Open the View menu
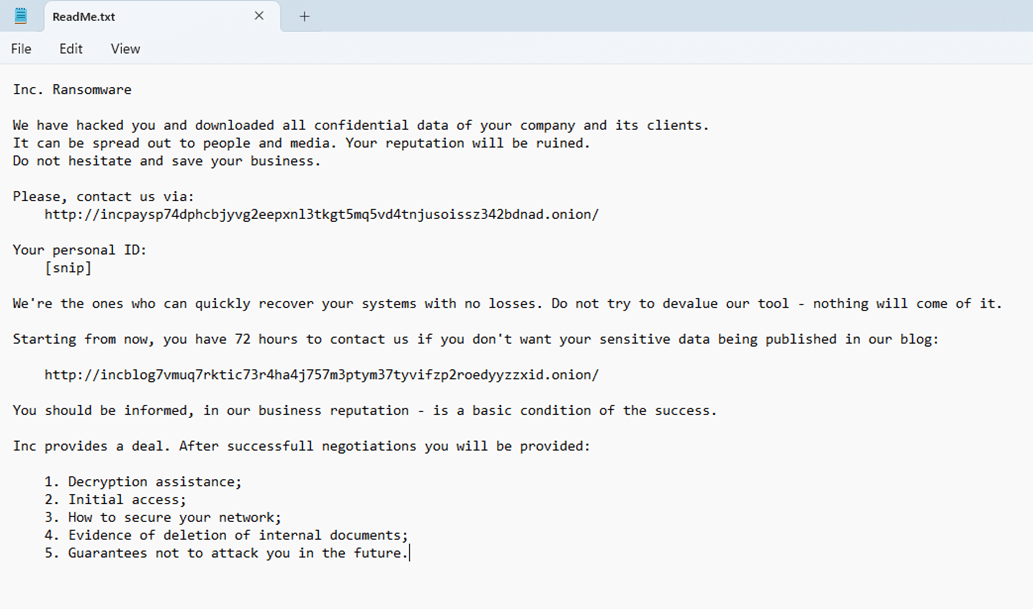This screenshot has width=1033, height=609. (x=125, y=49)
